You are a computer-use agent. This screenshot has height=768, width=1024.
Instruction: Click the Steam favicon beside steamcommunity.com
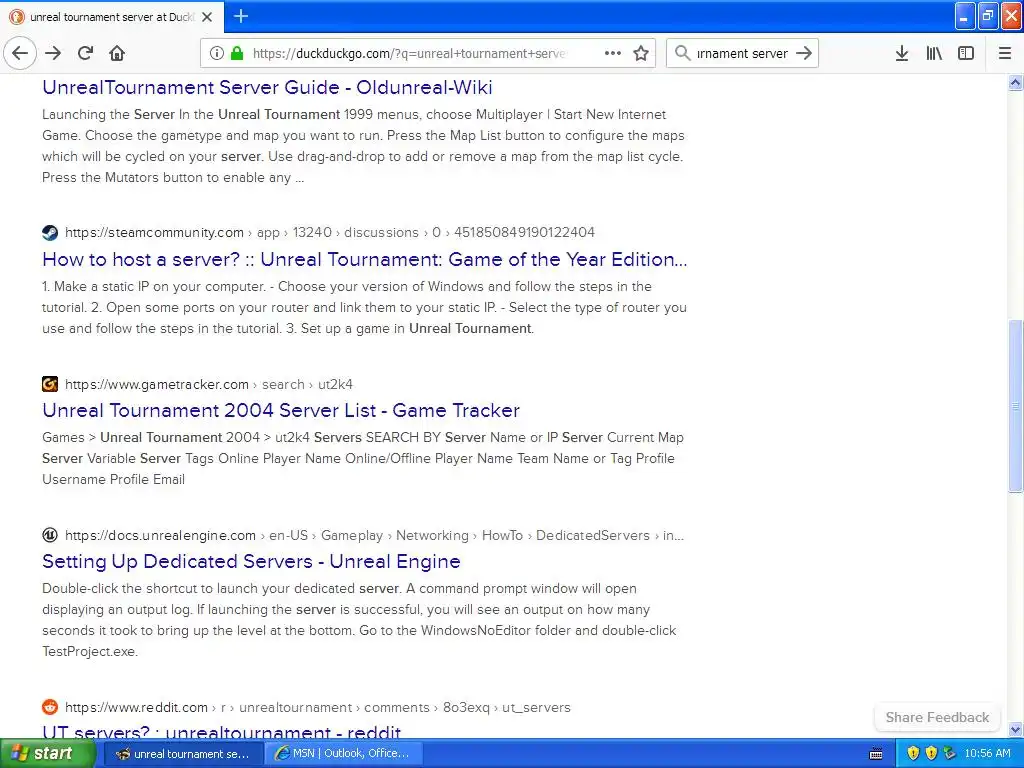tap(50, 232)
